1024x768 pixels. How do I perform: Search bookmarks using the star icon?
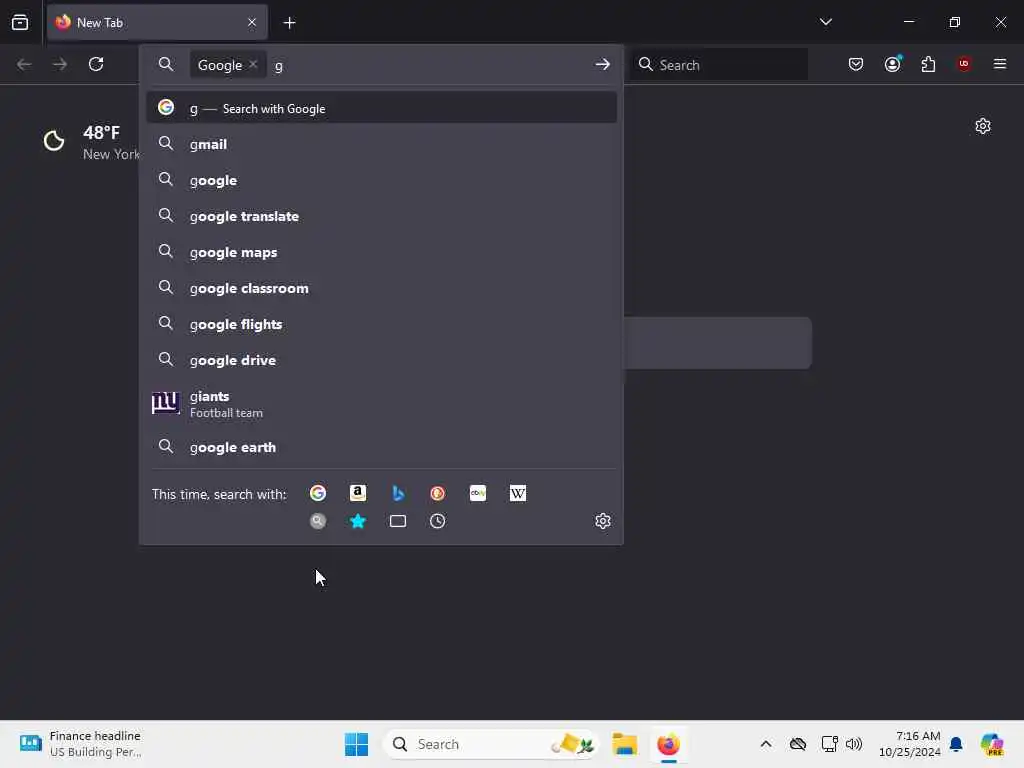click(358, 521)
